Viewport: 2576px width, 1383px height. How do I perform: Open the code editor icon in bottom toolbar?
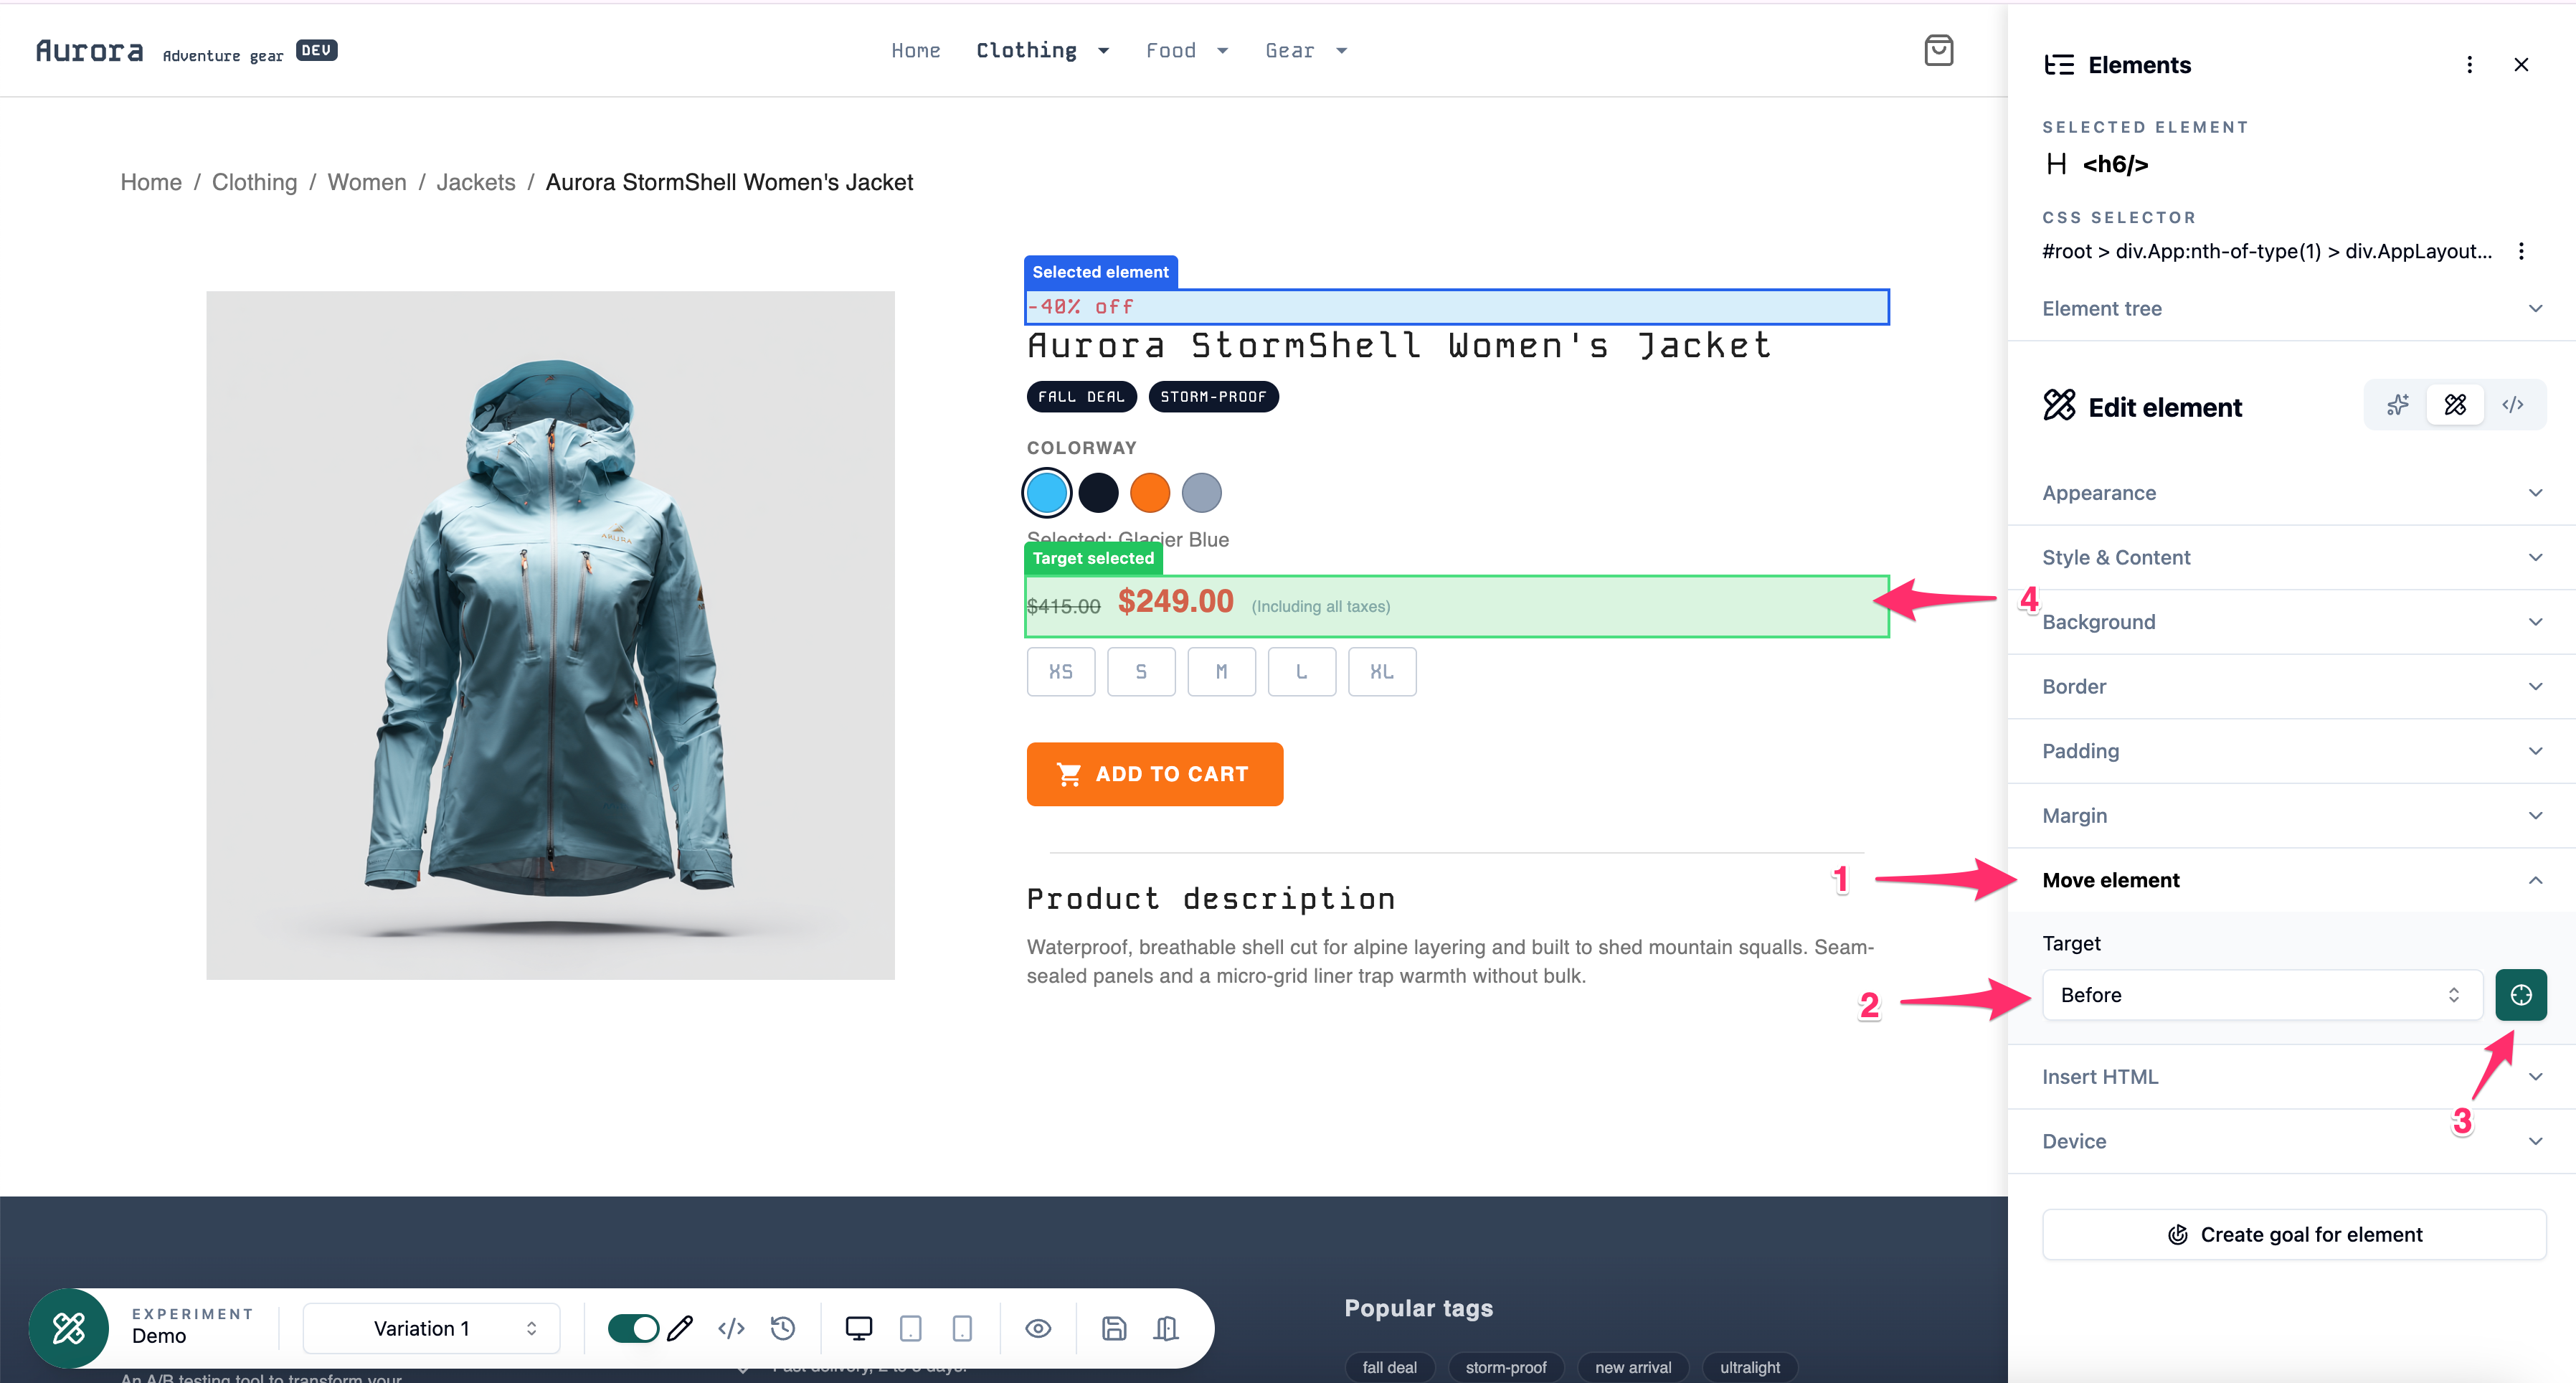[731, 1328]
